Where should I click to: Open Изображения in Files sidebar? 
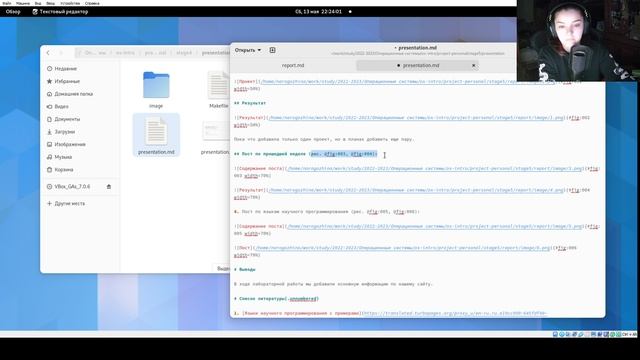pyautogui.click(x=80, y=144)
